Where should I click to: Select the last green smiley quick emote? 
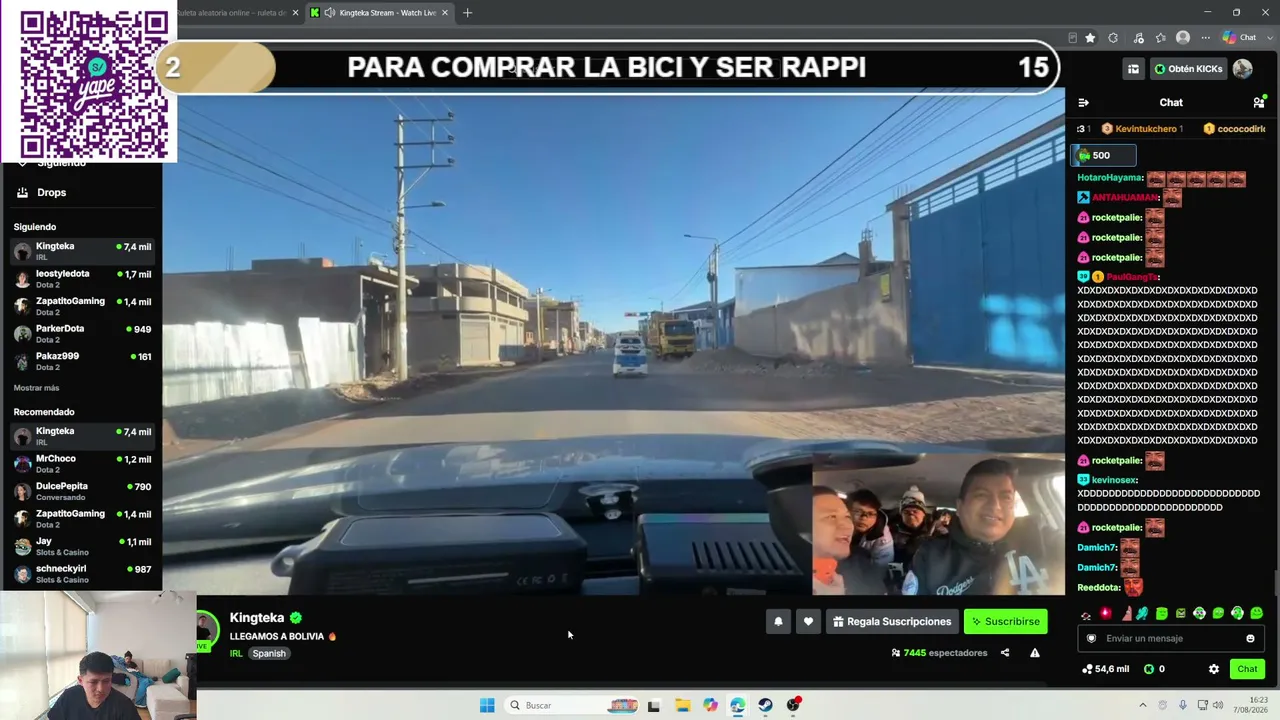pos(1257,614)
